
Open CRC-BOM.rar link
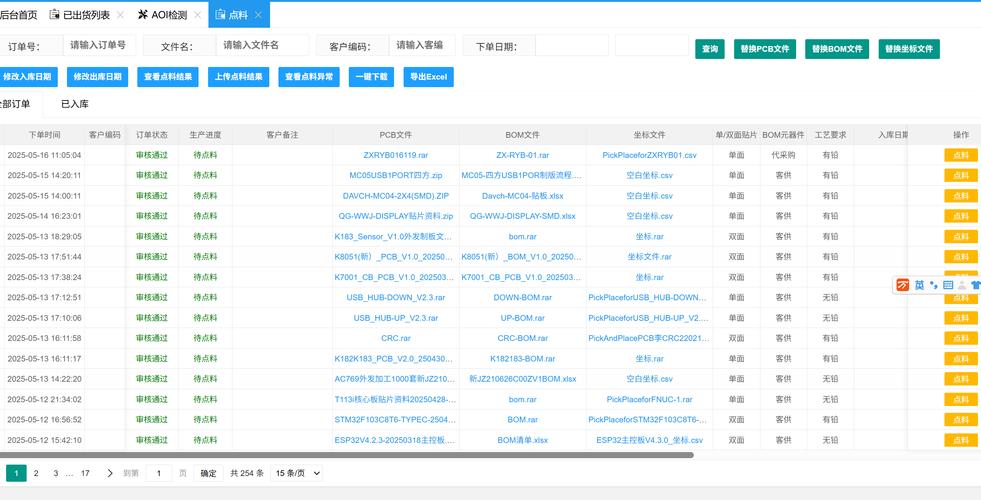tap(522, 338)
